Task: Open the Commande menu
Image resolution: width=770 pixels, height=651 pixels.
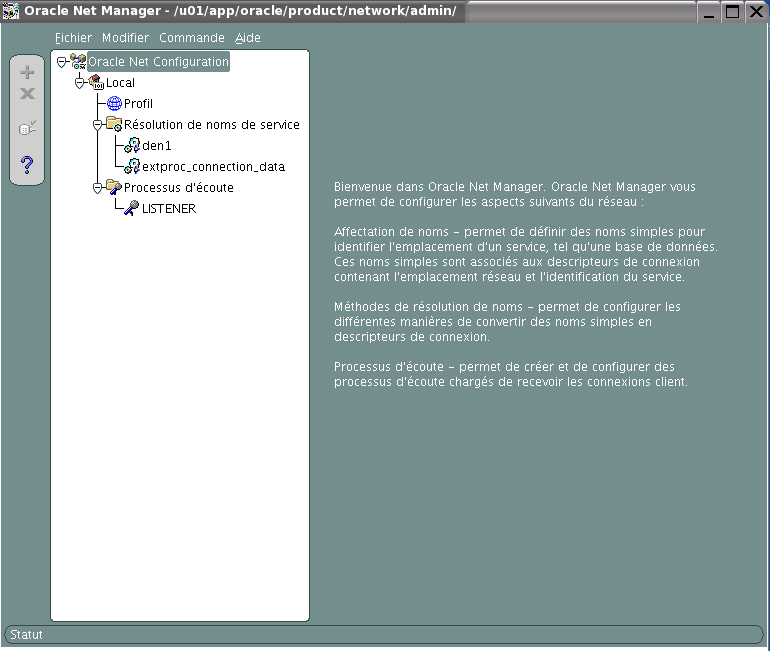Action: 192,38
